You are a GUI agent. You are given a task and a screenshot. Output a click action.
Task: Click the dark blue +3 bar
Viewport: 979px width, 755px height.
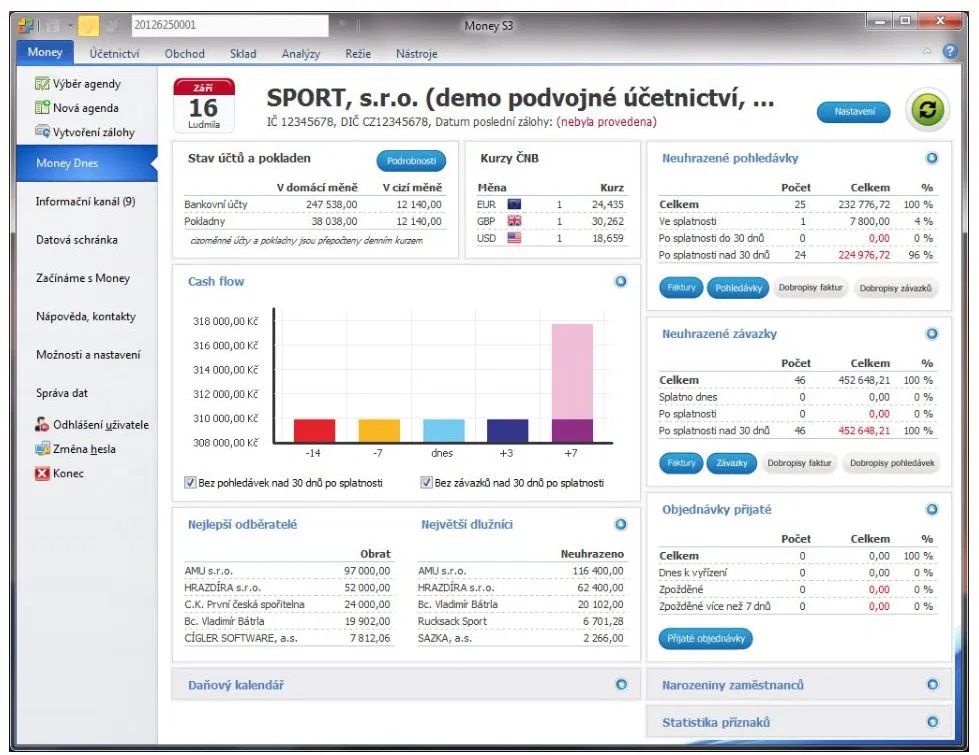[508, 431]
